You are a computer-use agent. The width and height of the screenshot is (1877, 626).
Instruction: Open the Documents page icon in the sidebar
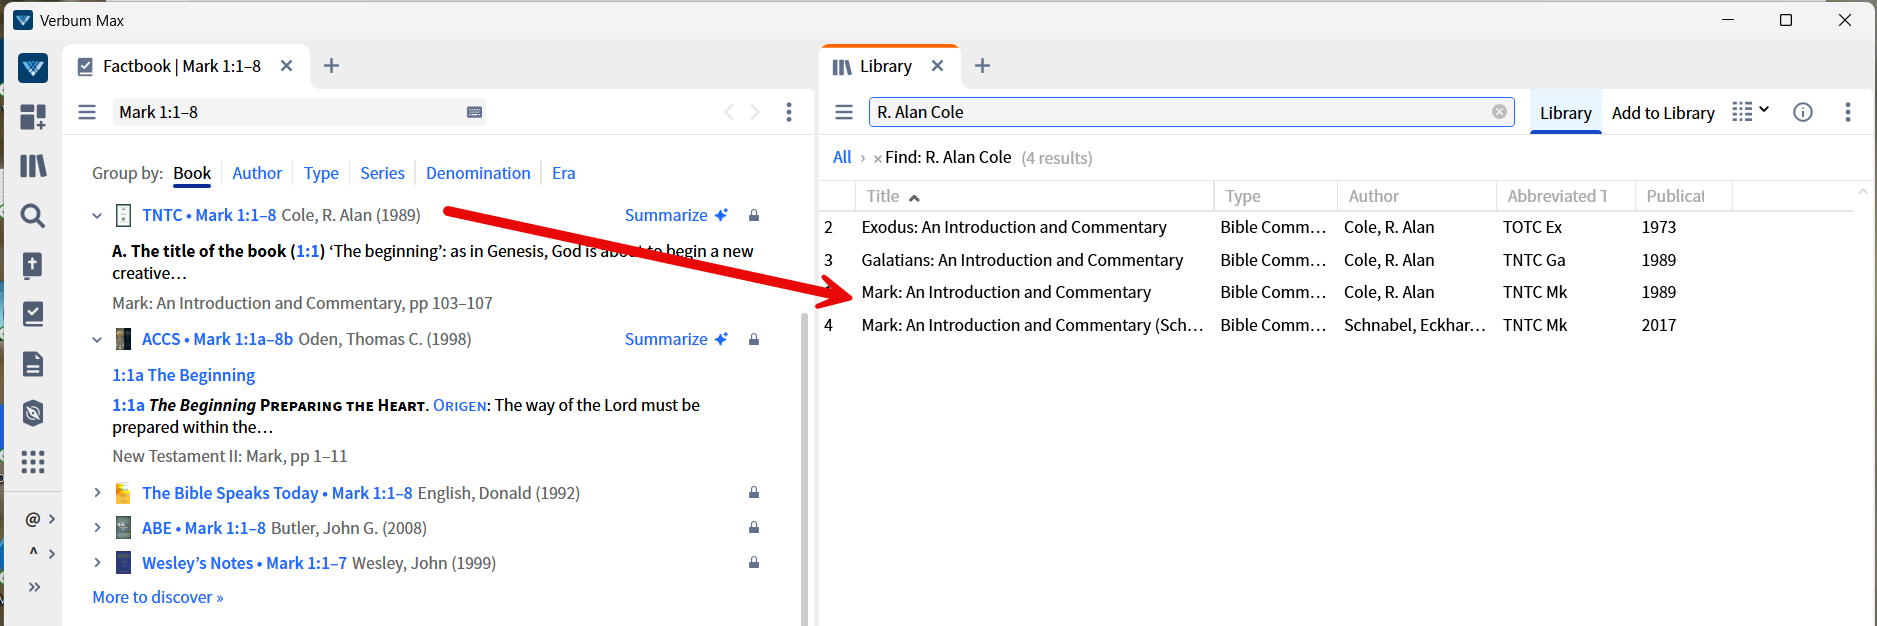(33, 363)
